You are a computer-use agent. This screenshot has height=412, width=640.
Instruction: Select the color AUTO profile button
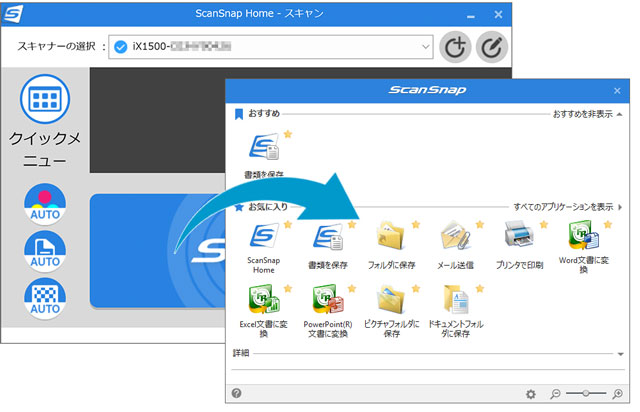click(x=45, y=204)
